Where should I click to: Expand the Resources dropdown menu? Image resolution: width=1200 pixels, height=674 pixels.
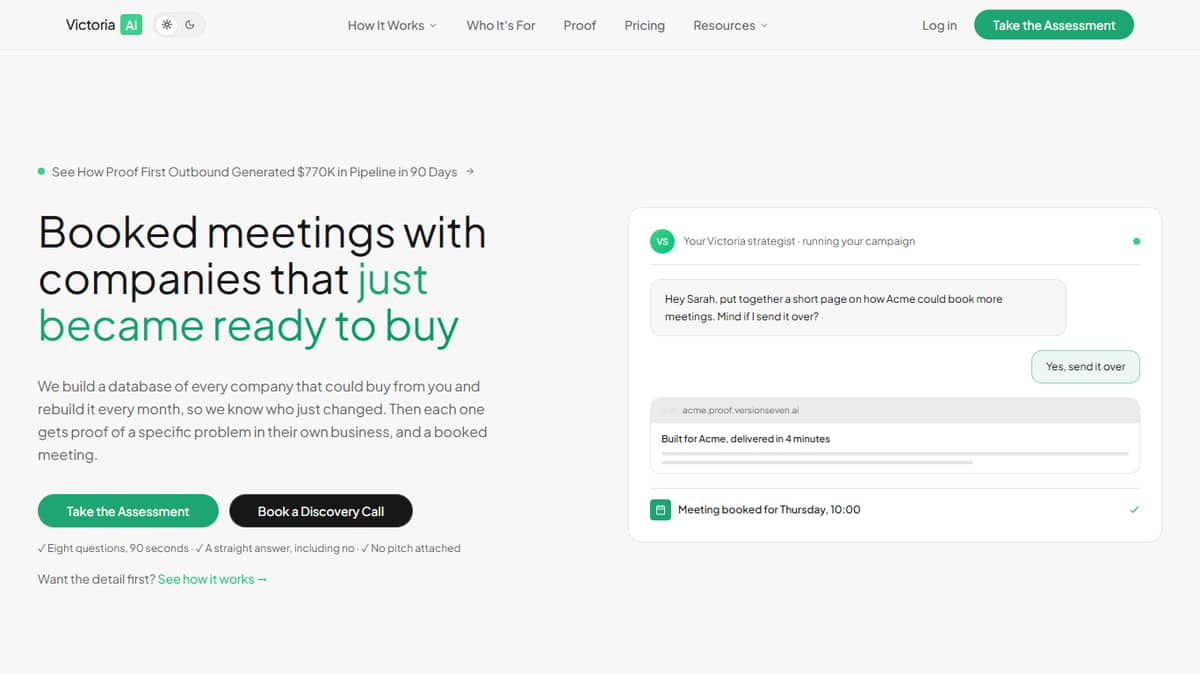730,25
